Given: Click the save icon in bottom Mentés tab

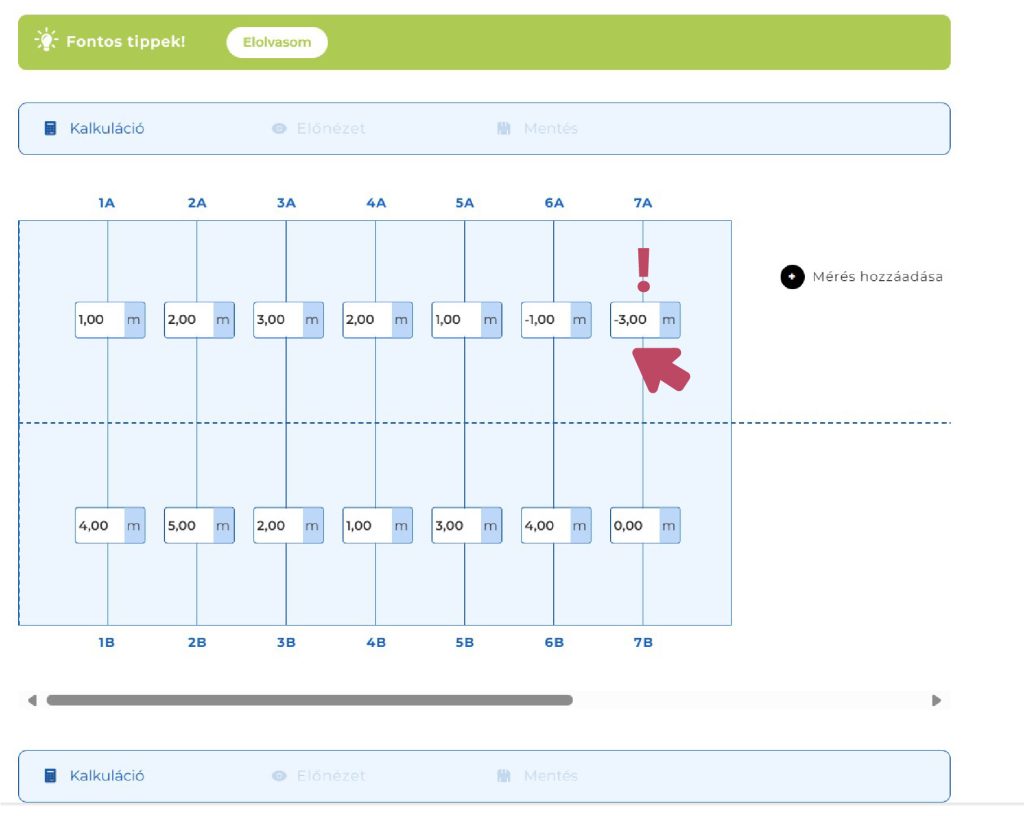Looking at the screenshot, I should (x=504, y=776).
